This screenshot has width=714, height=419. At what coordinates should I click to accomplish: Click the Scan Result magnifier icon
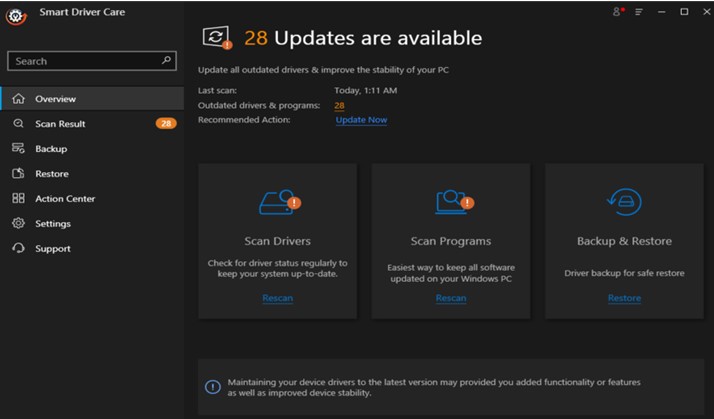tap(18, 123)
